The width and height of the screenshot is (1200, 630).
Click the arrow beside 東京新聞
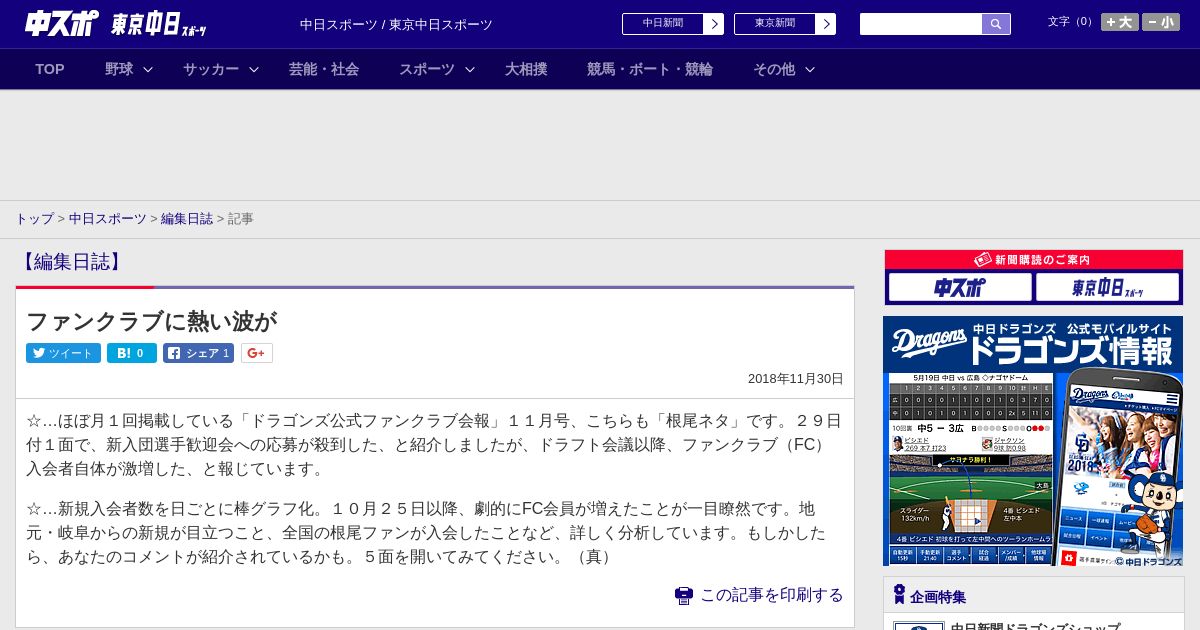point(826,24)
